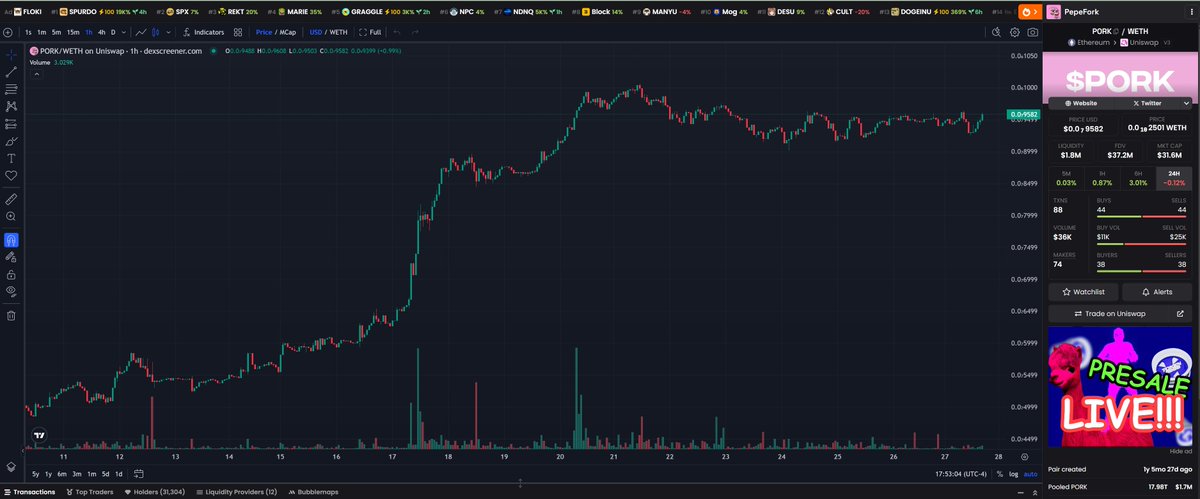
Task: Take a chart snapshot with camera icon
Action: point(1032,32)
